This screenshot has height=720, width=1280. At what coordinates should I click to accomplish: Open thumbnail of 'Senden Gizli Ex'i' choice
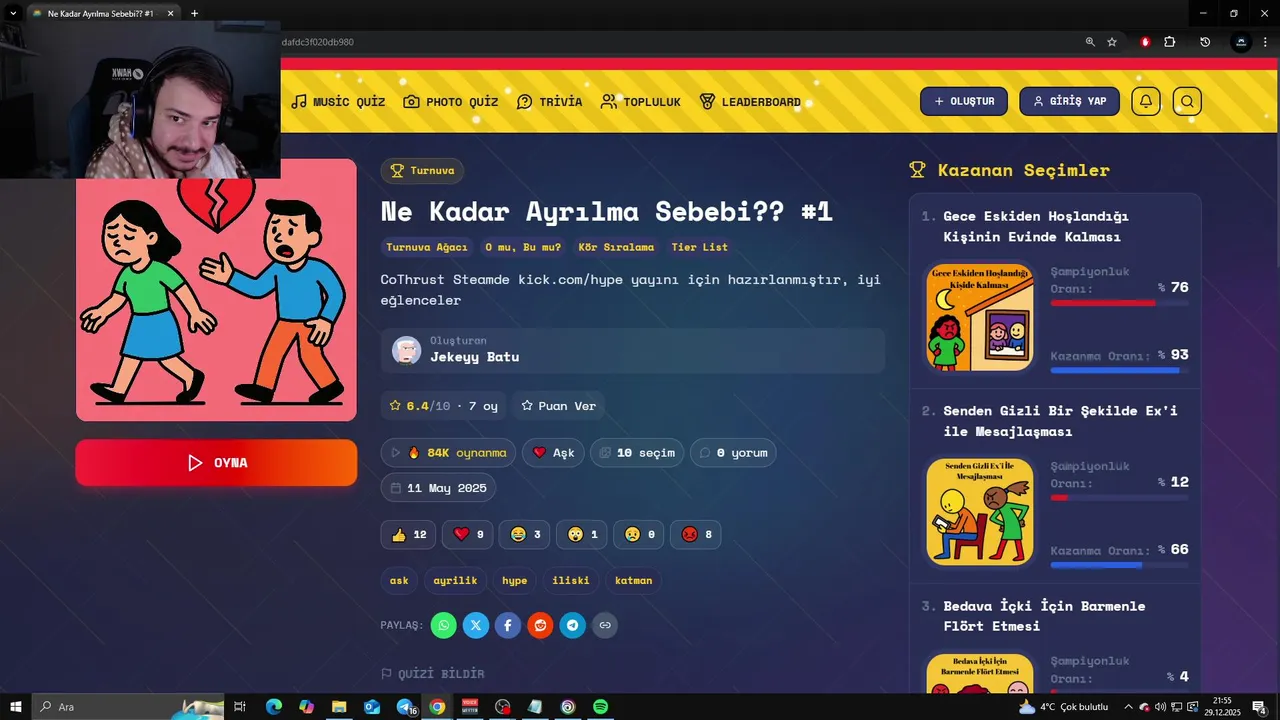coord(980,512)
